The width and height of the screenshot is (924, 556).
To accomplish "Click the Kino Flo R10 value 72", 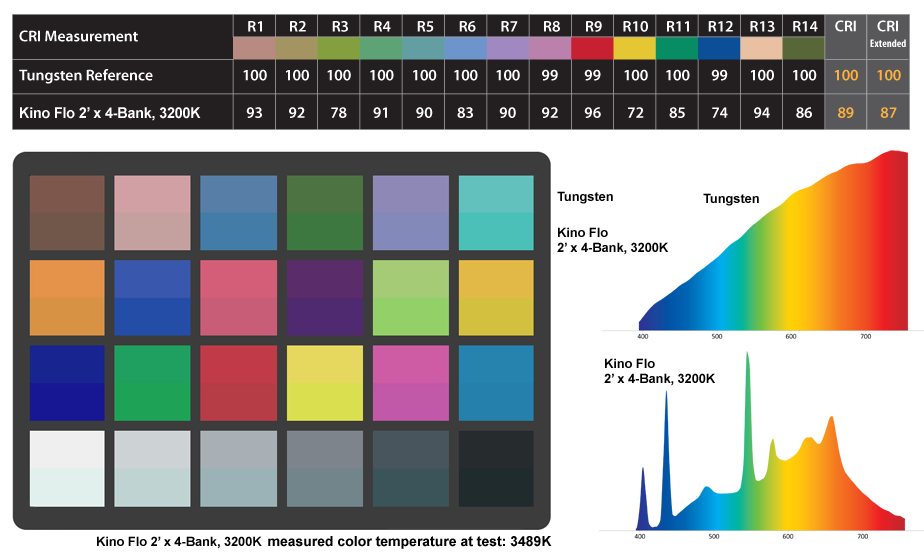I will click(635, 113).
